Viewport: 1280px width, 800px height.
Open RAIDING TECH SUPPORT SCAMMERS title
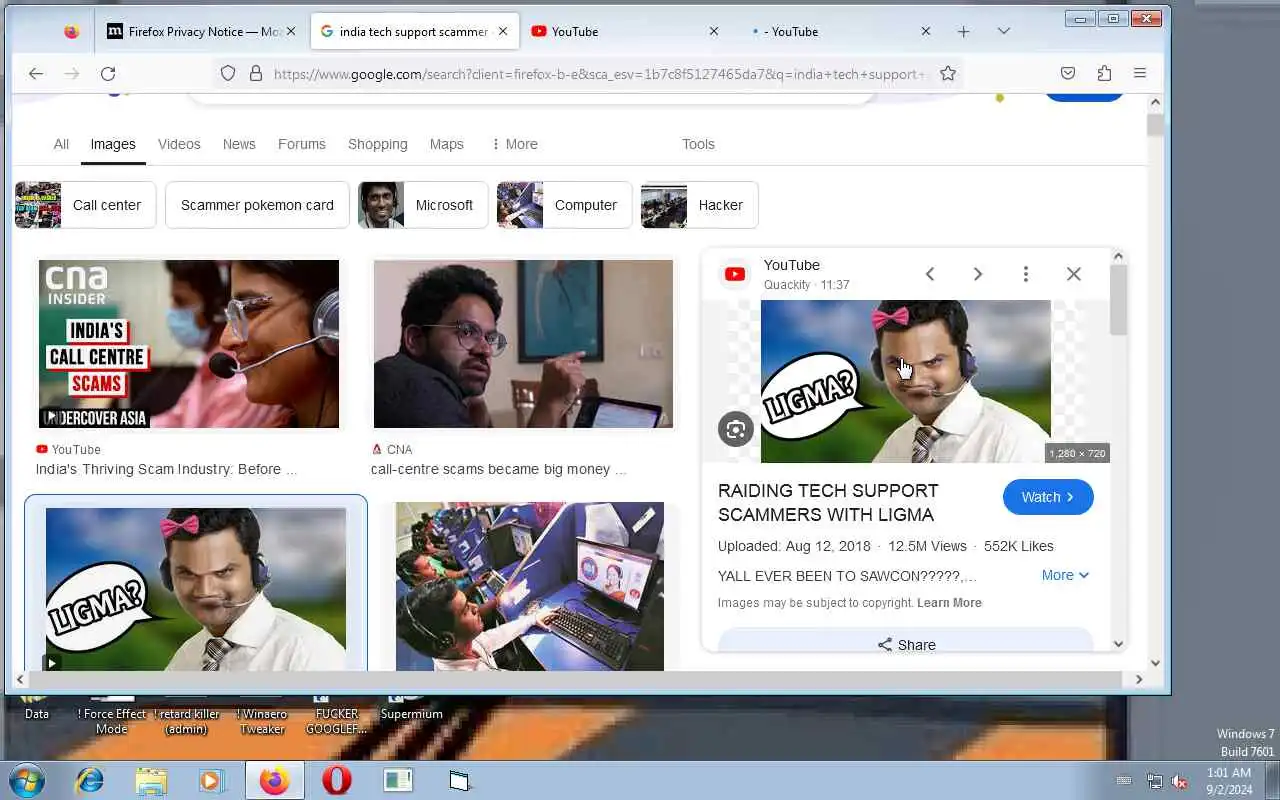828,503
